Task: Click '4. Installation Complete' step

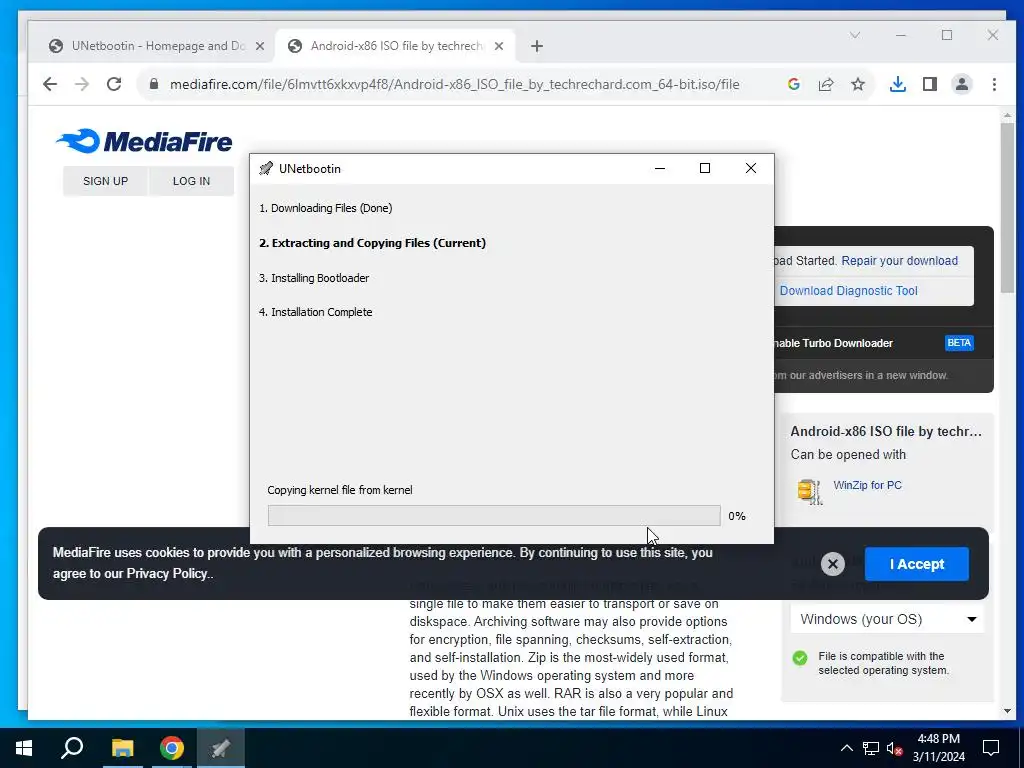Action: (315, 312)
